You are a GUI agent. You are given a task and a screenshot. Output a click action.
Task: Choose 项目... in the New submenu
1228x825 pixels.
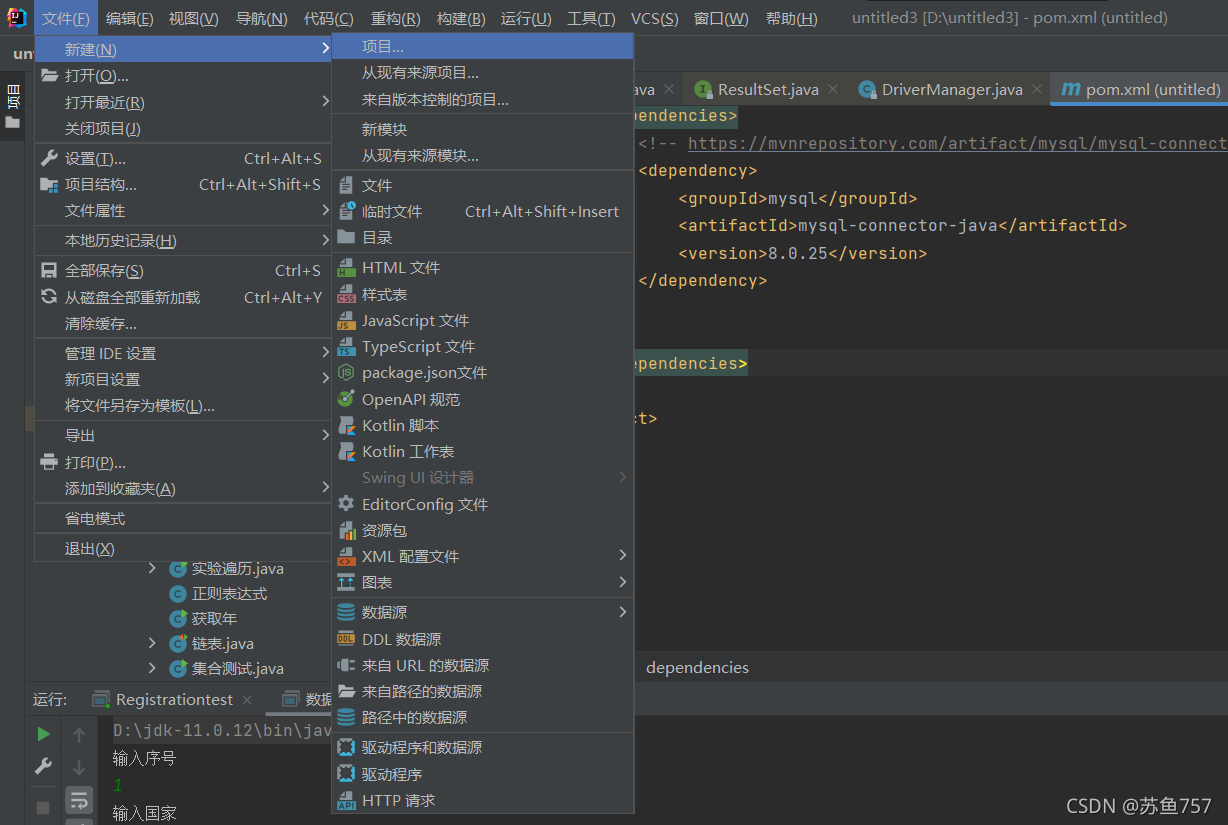[x=483, y=47]
